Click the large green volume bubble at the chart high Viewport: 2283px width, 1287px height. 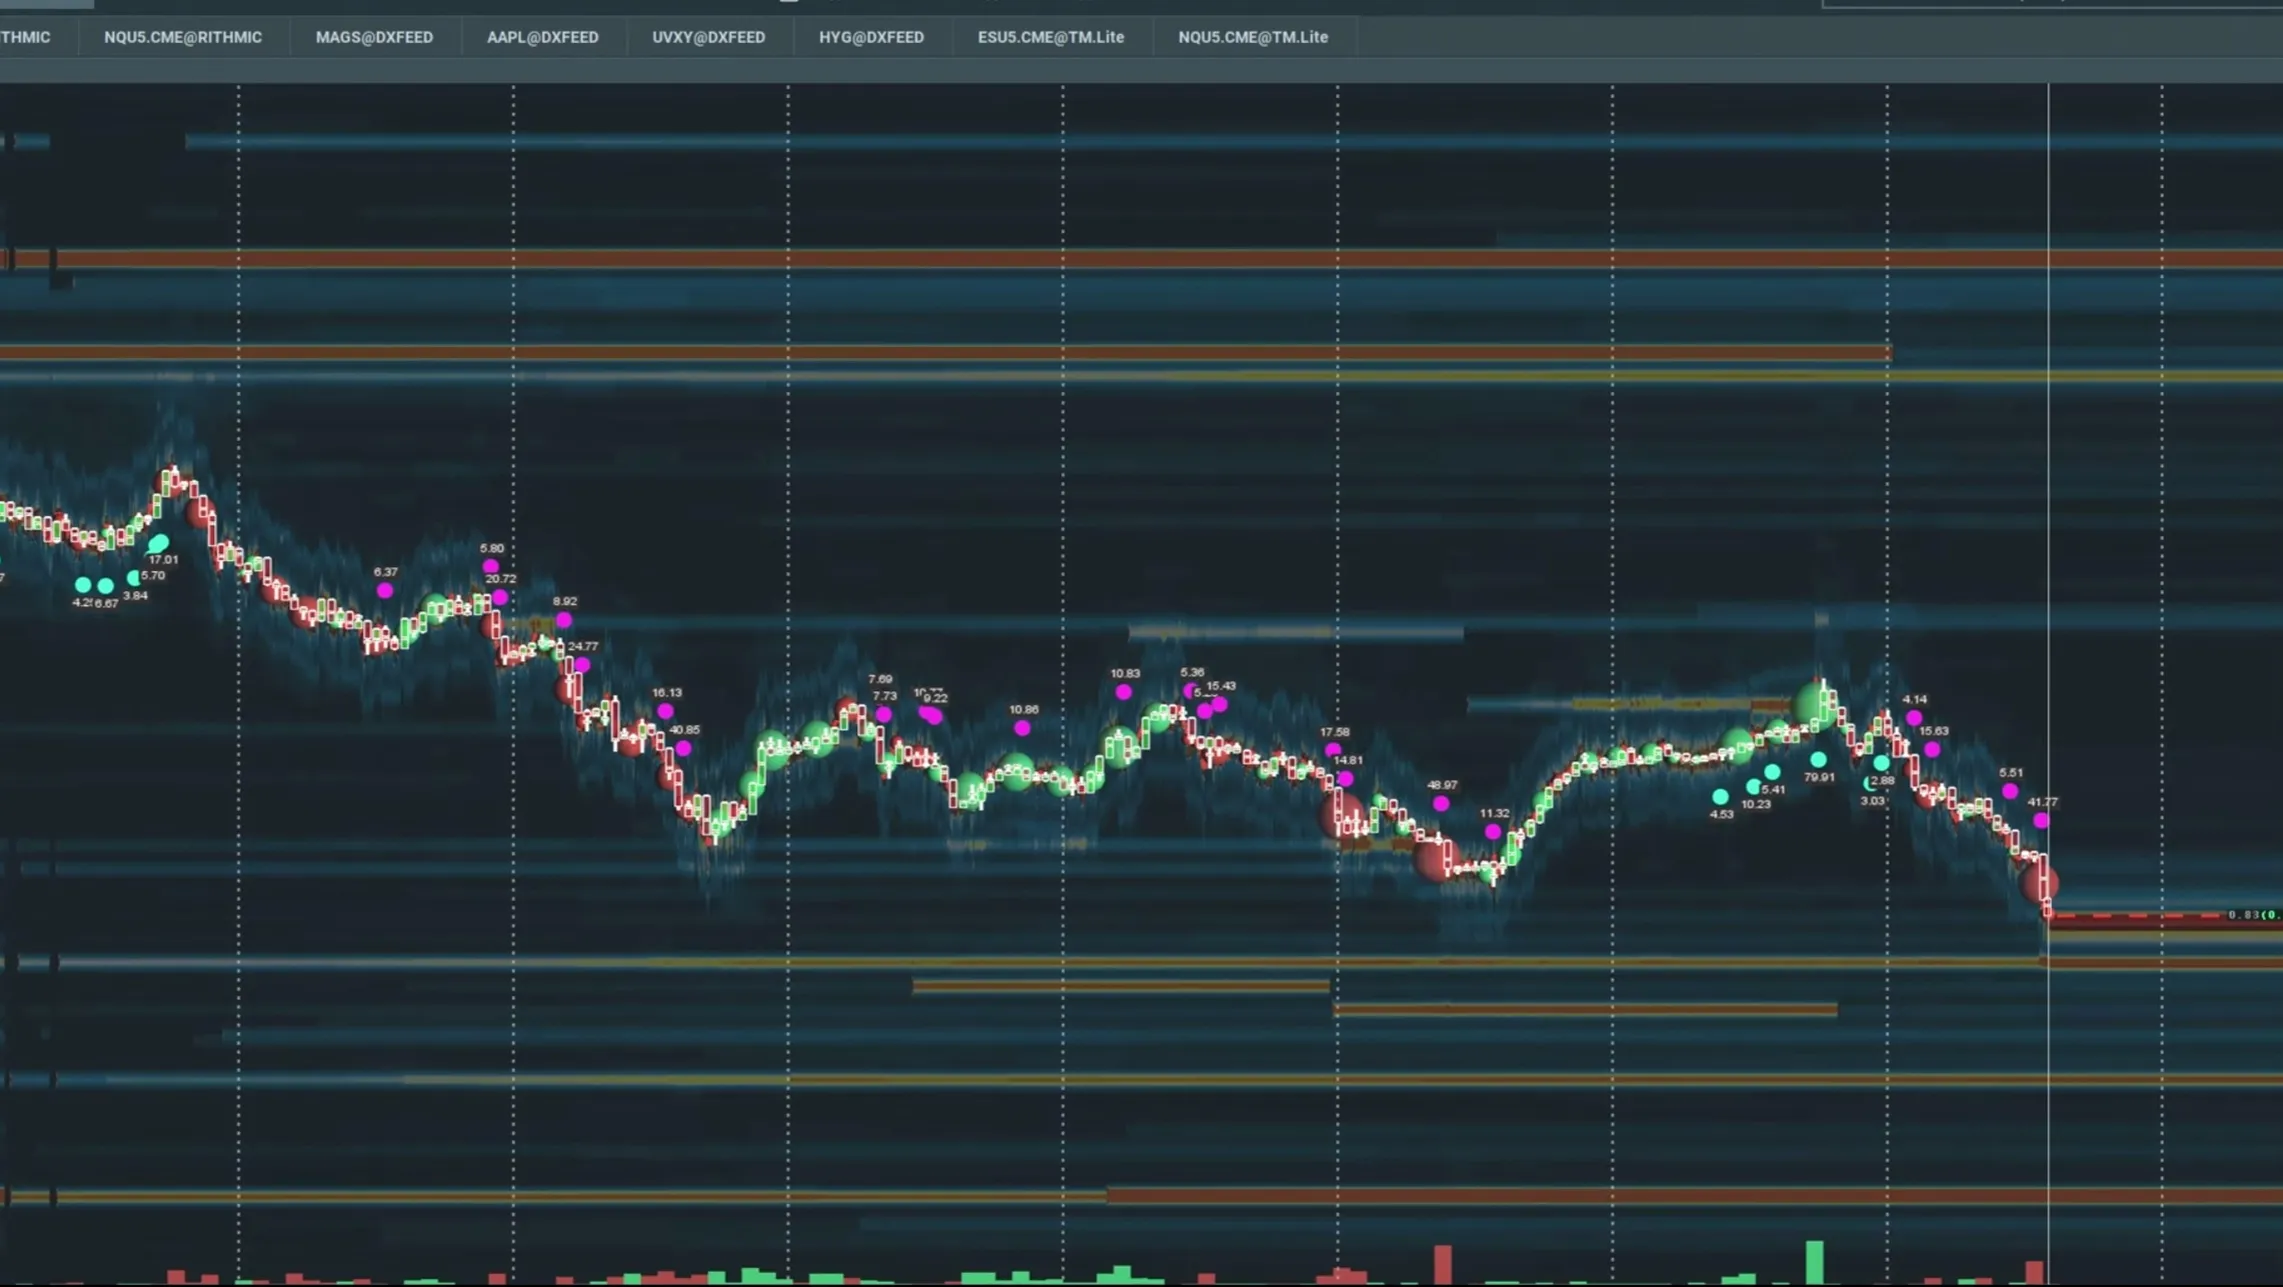(1812, 704)
